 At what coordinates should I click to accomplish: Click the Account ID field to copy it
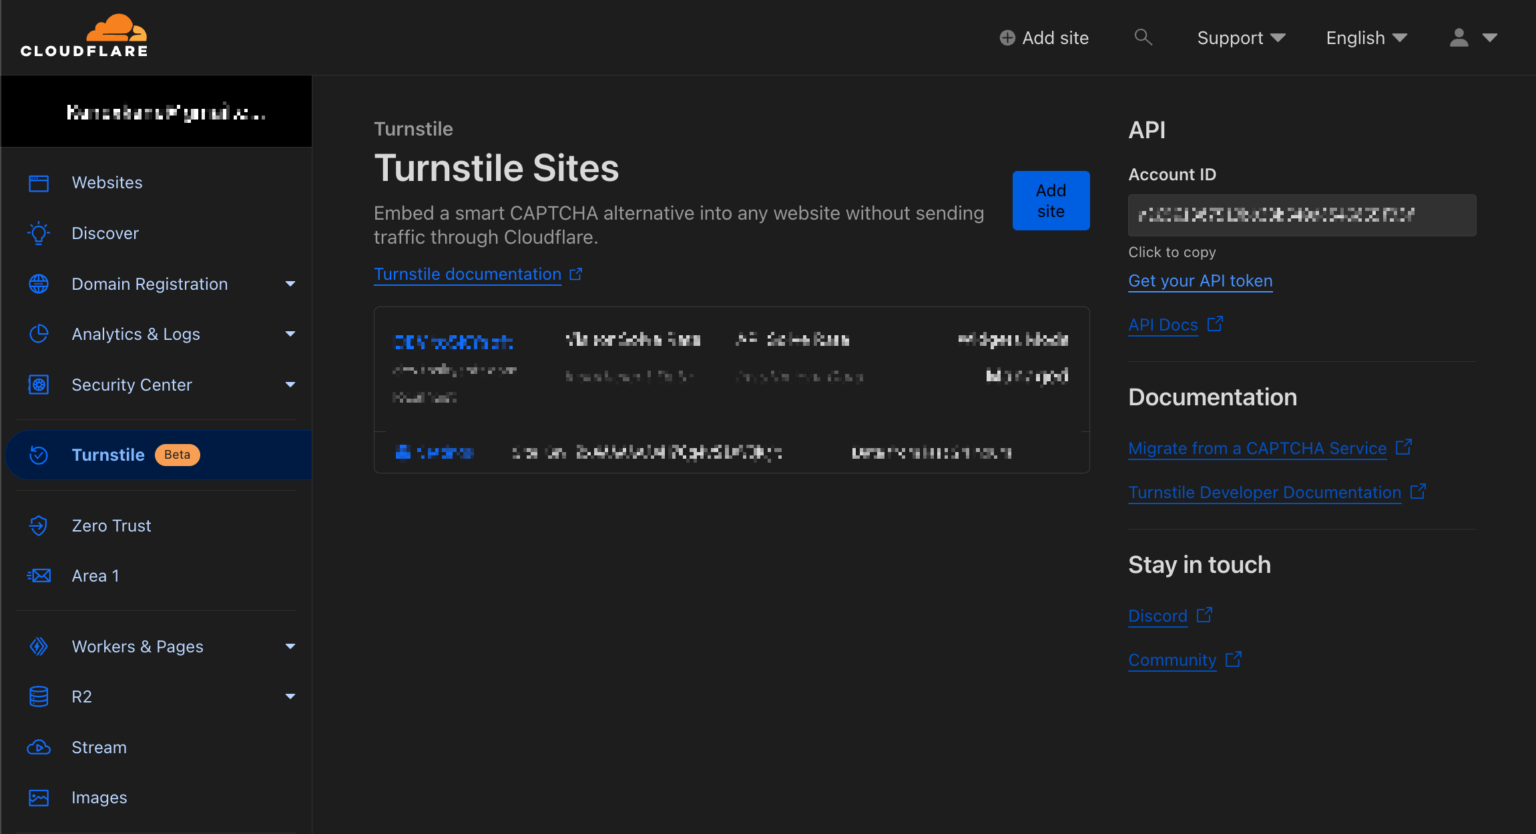click(x=1301, y=215)
